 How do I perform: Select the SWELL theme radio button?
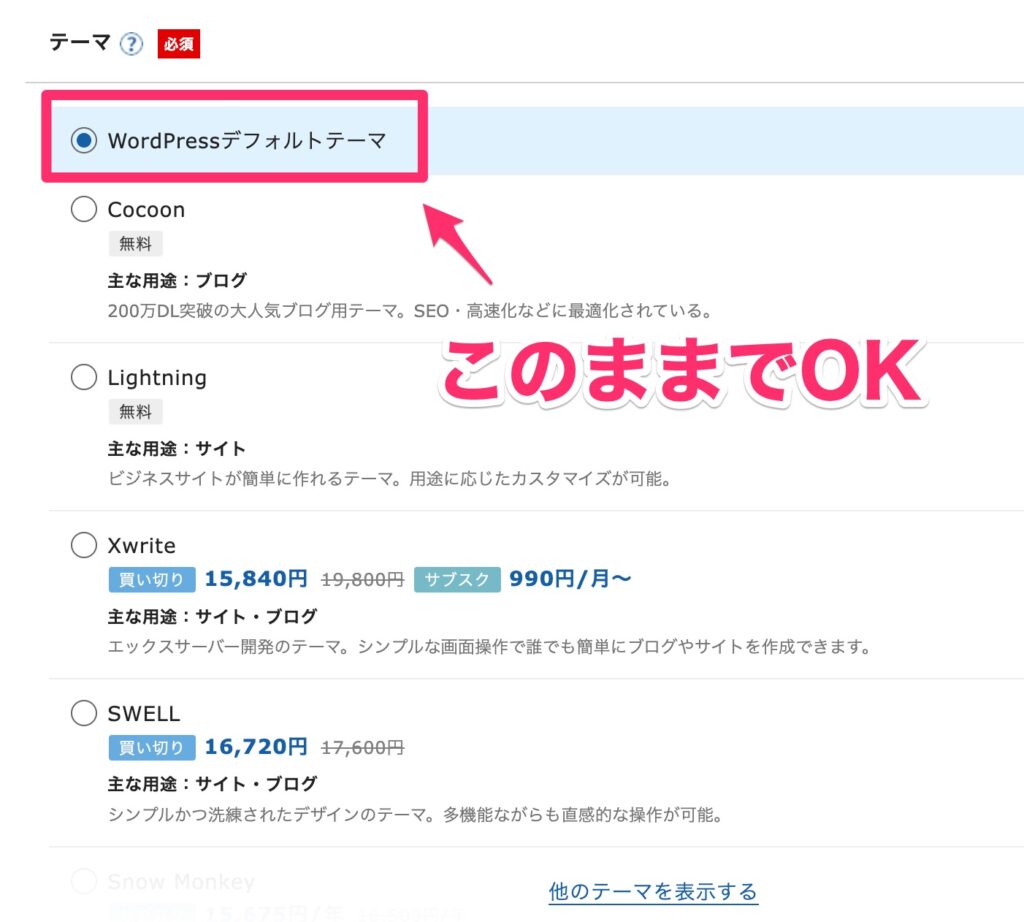pyautogui.click(x=84, y=714)
